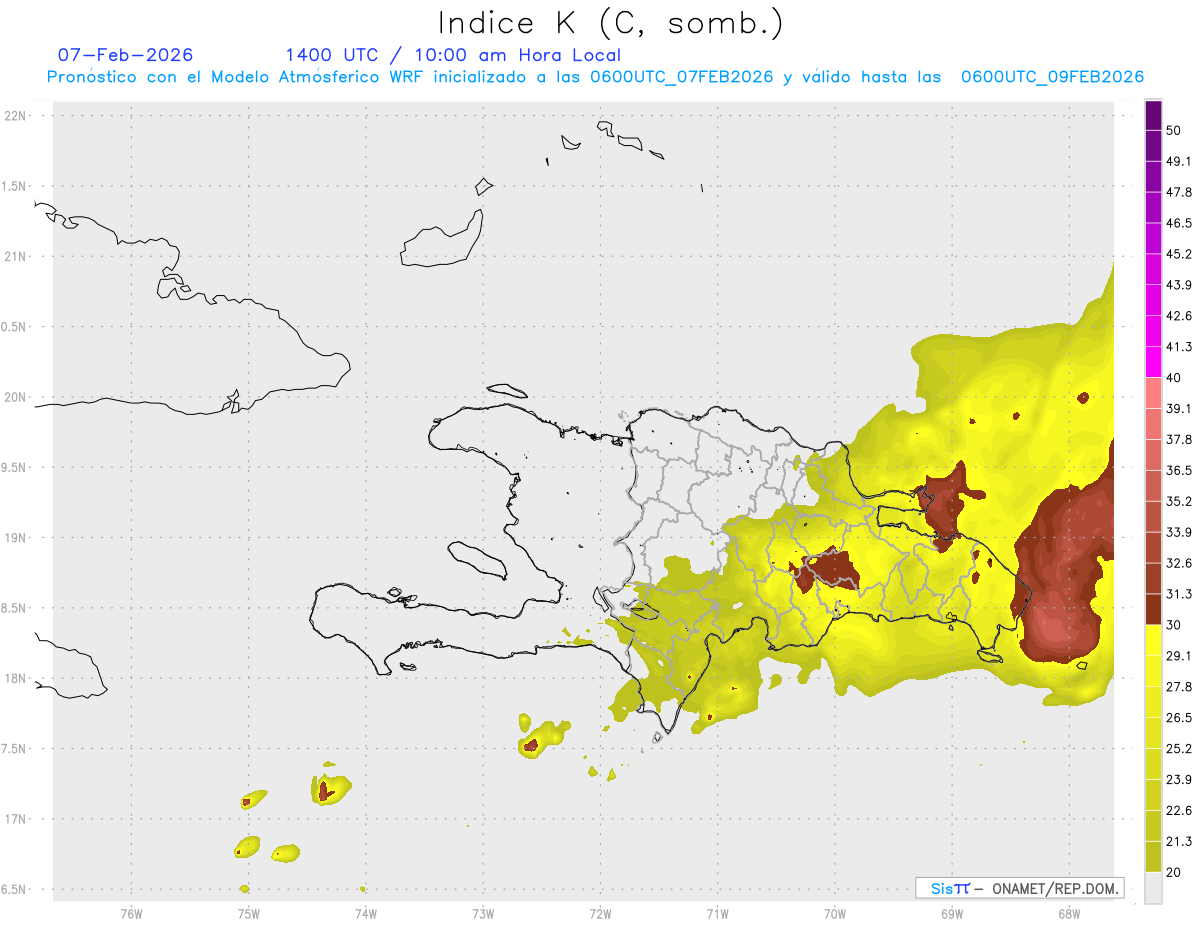
Task: Click colorbar label "49.1"
Action: (1179, 161)
